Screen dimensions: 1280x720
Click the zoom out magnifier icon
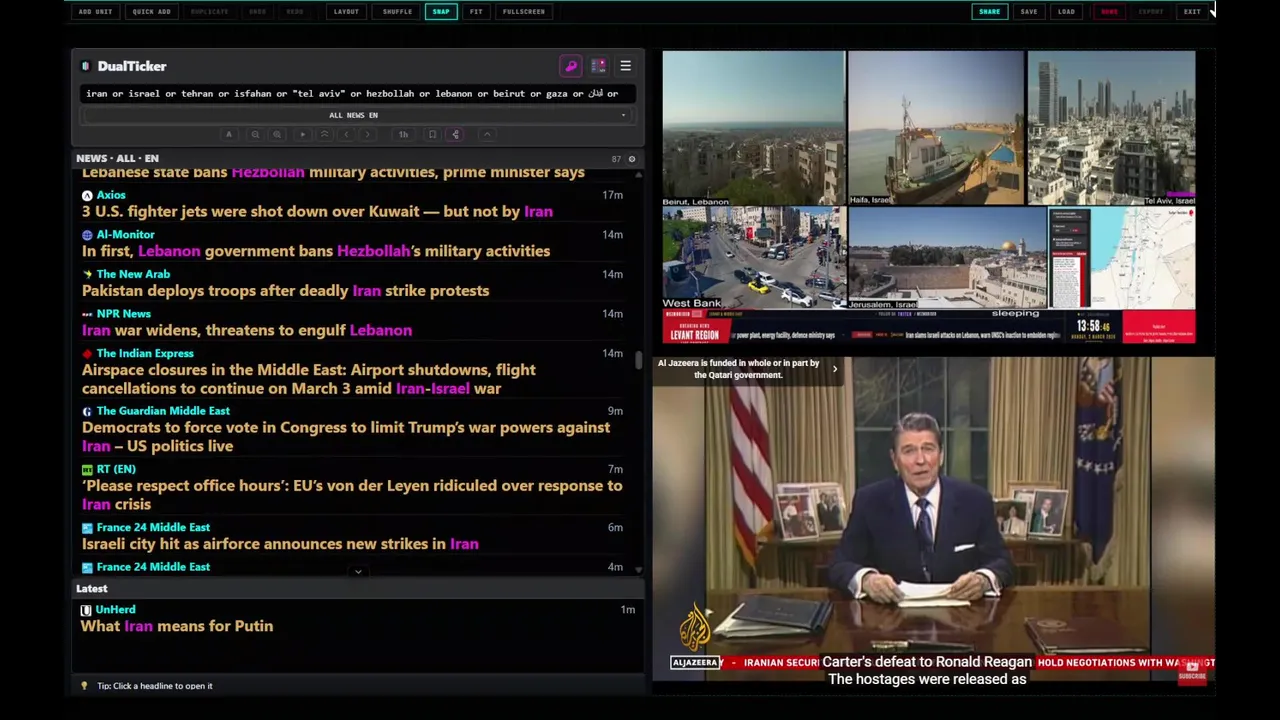click(x=255, y=134)
